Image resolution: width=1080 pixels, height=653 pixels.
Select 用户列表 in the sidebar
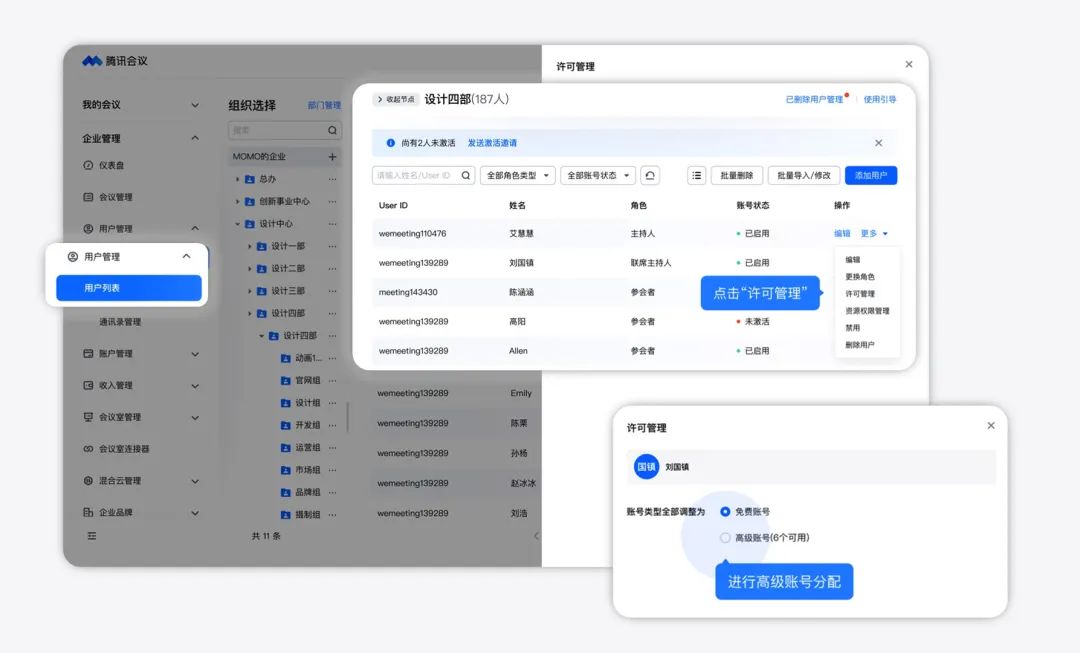128,288
